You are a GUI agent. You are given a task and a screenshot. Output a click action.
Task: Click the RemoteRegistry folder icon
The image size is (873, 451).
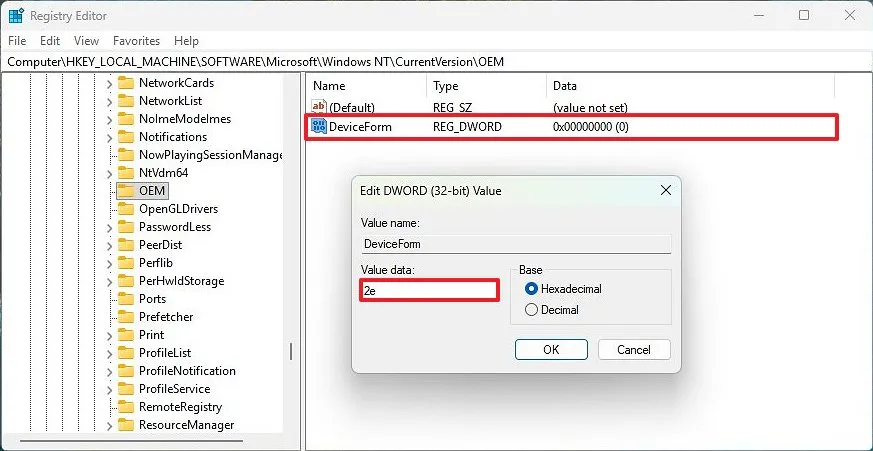point(126,407)
